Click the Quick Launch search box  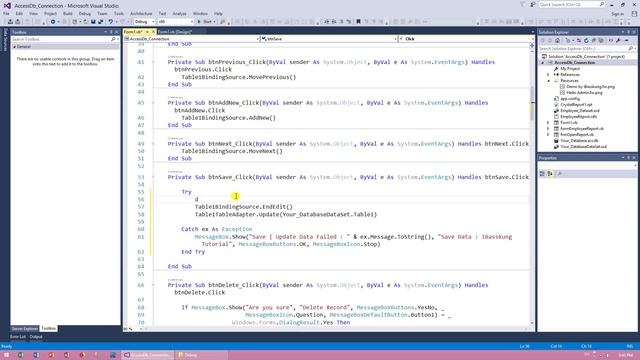[x=571, y=4]
